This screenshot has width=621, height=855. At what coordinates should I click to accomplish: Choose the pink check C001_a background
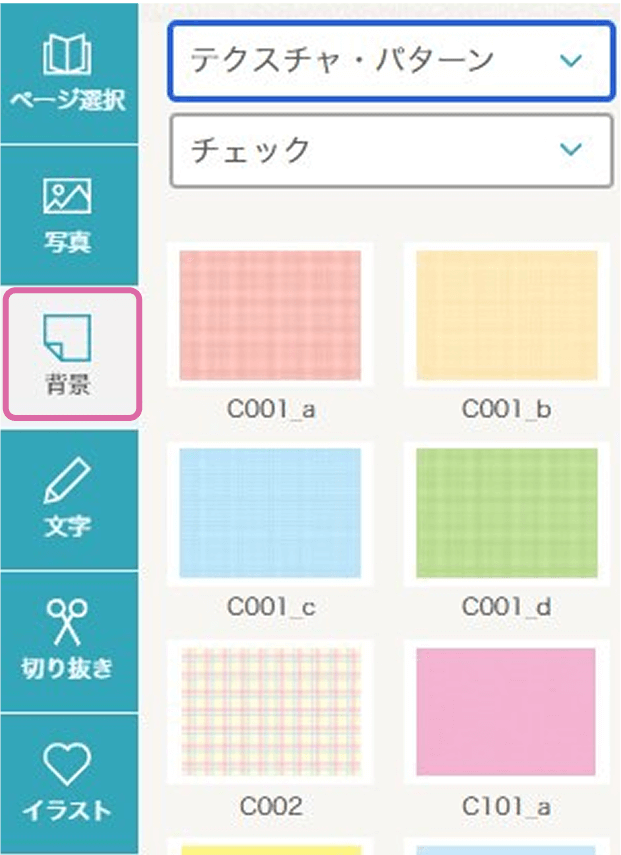click(270, 315)
